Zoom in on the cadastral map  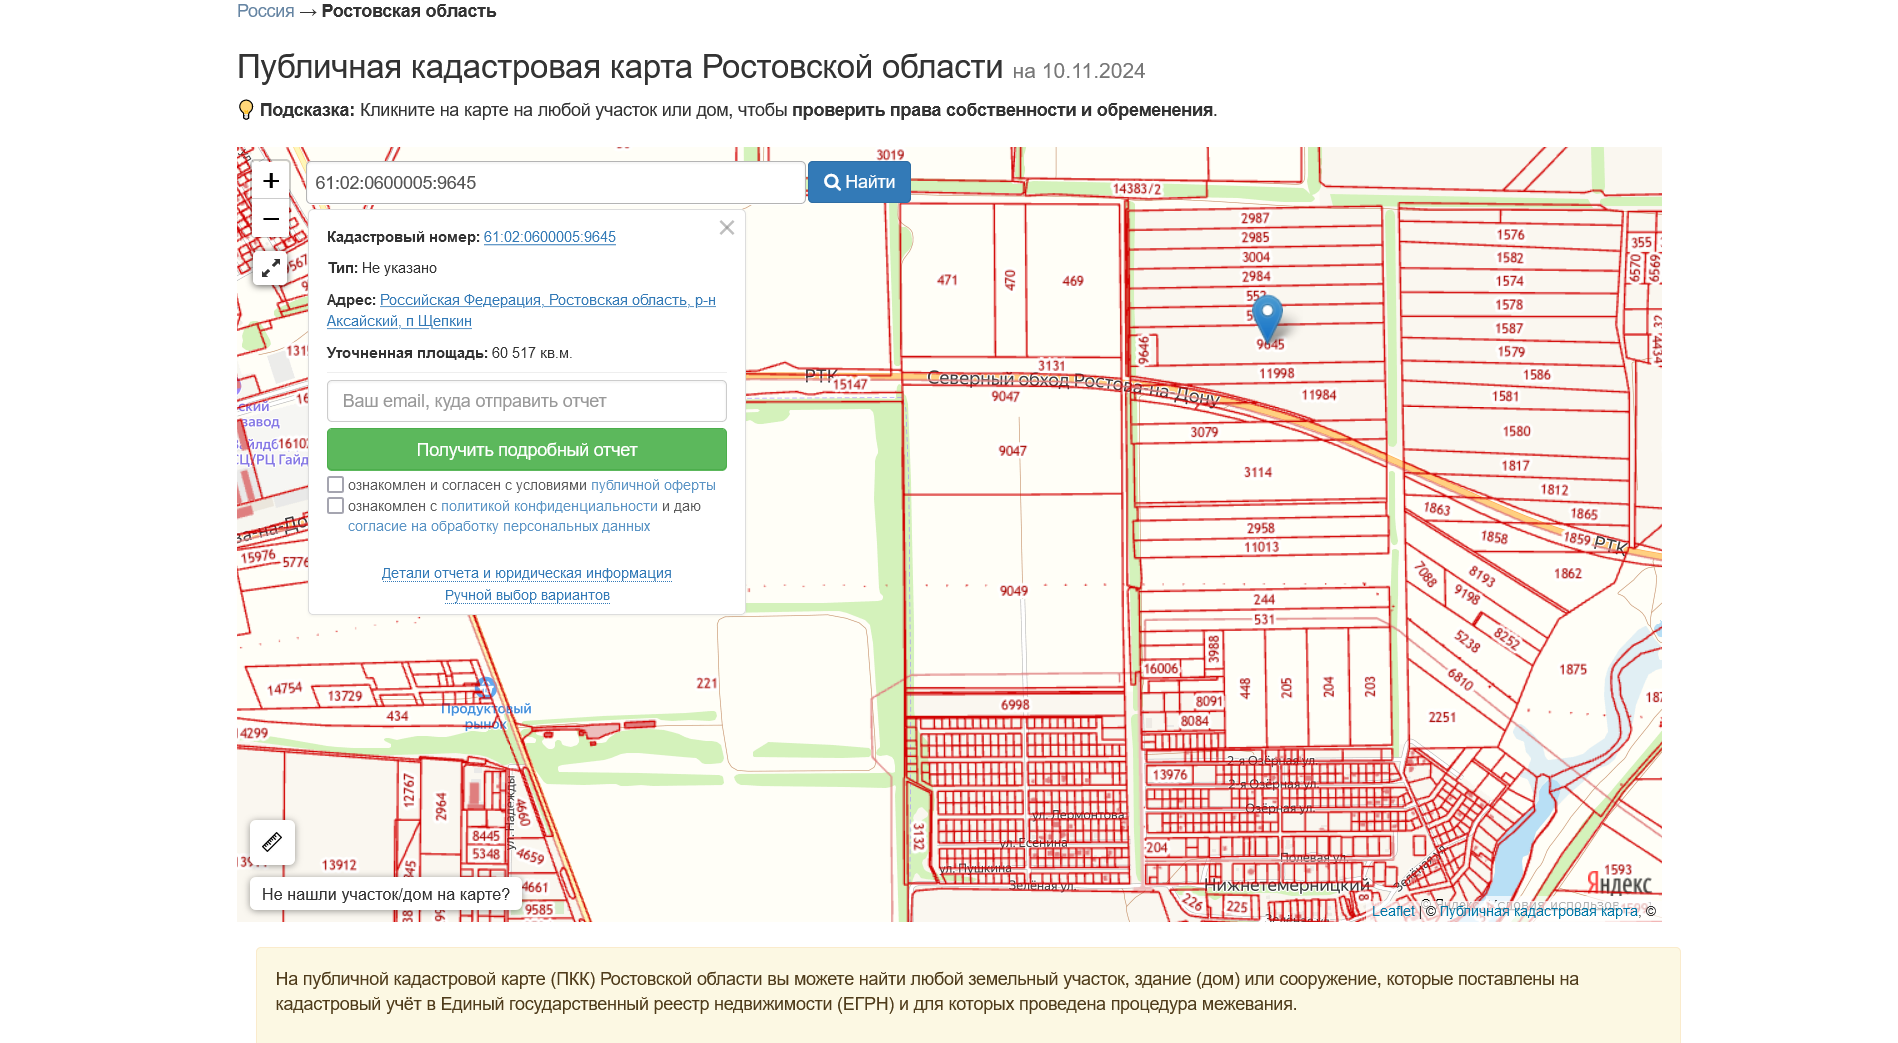pos(270,181)
